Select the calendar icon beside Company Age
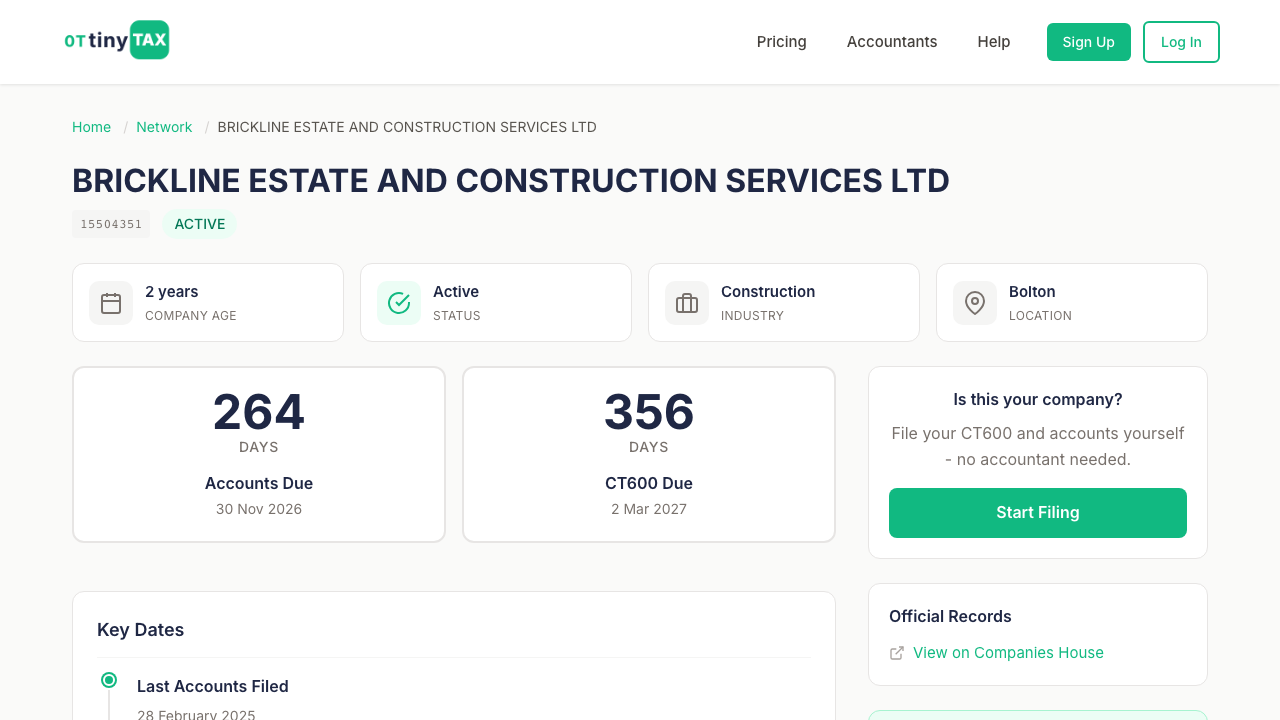Viewport: 1280px width, 720px height. point(110,302)
